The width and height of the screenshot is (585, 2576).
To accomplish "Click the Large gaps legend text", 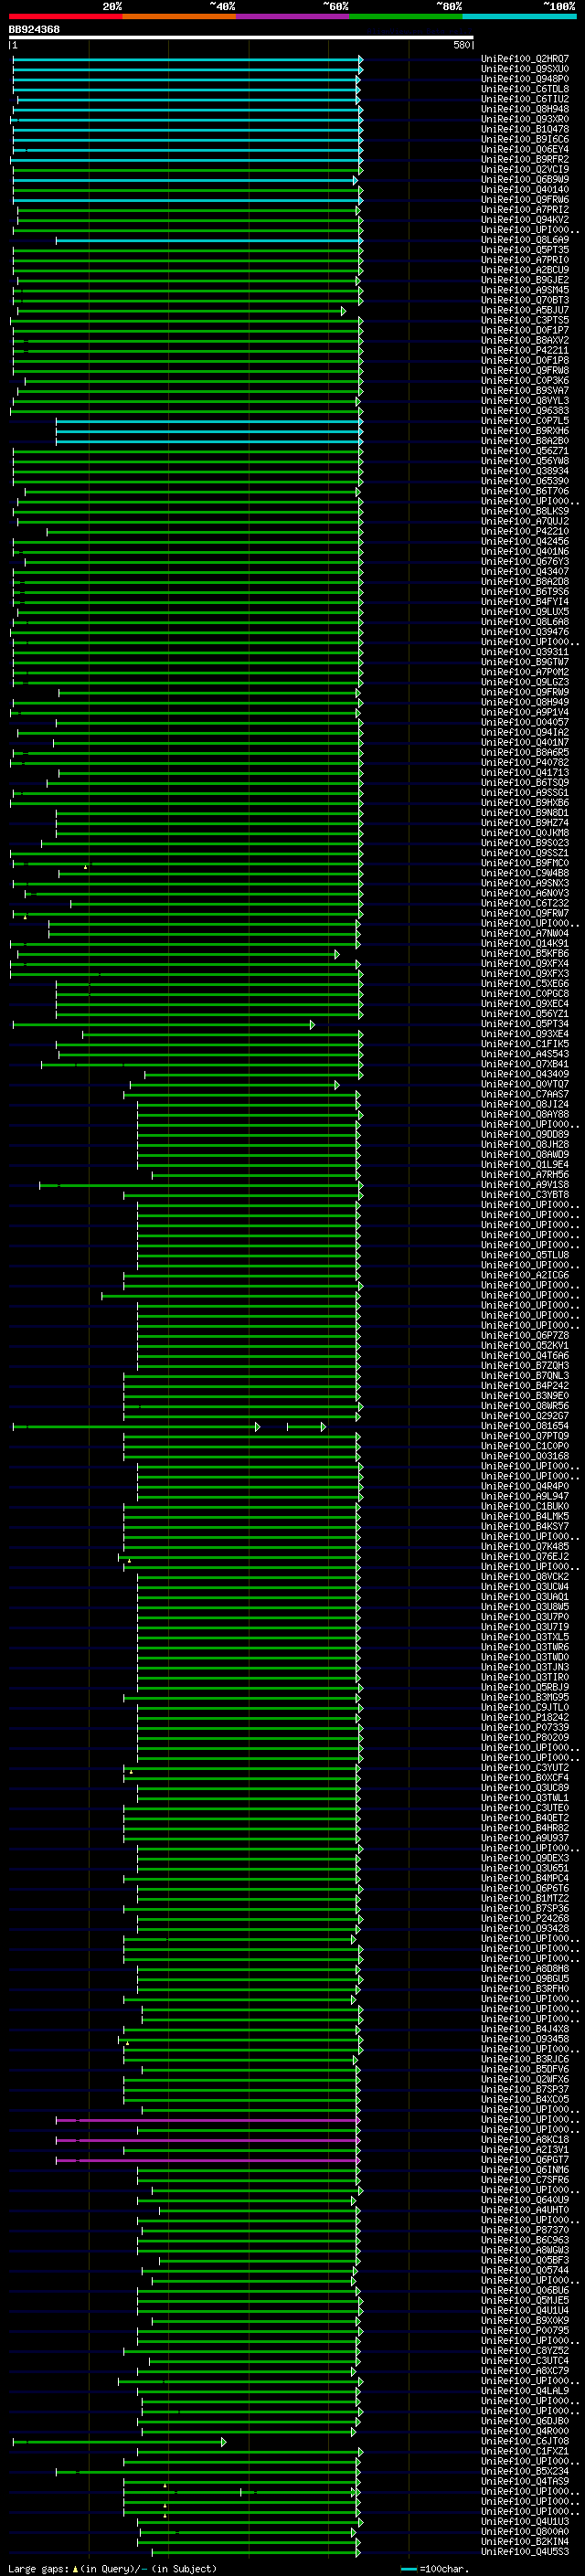I will [39, 2568].
